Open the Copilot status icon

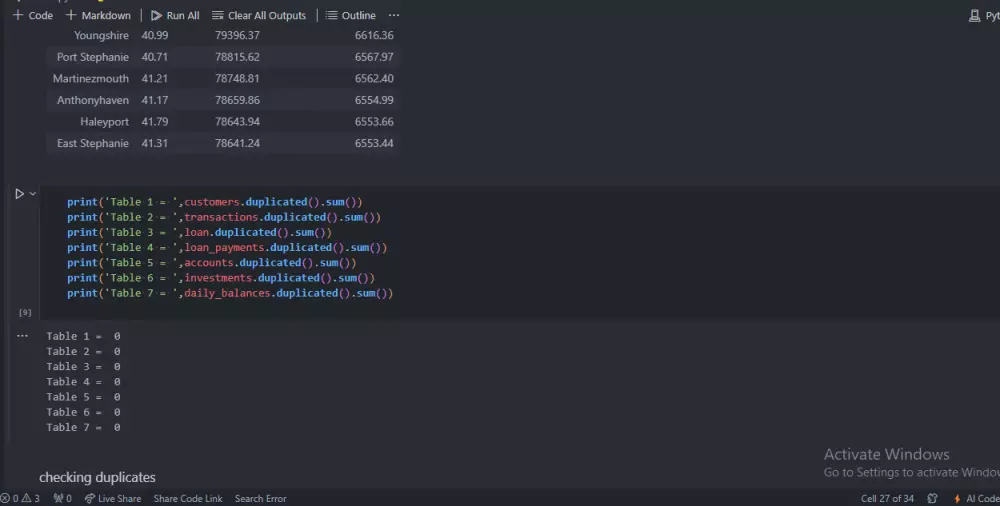[x=932, y=498]
